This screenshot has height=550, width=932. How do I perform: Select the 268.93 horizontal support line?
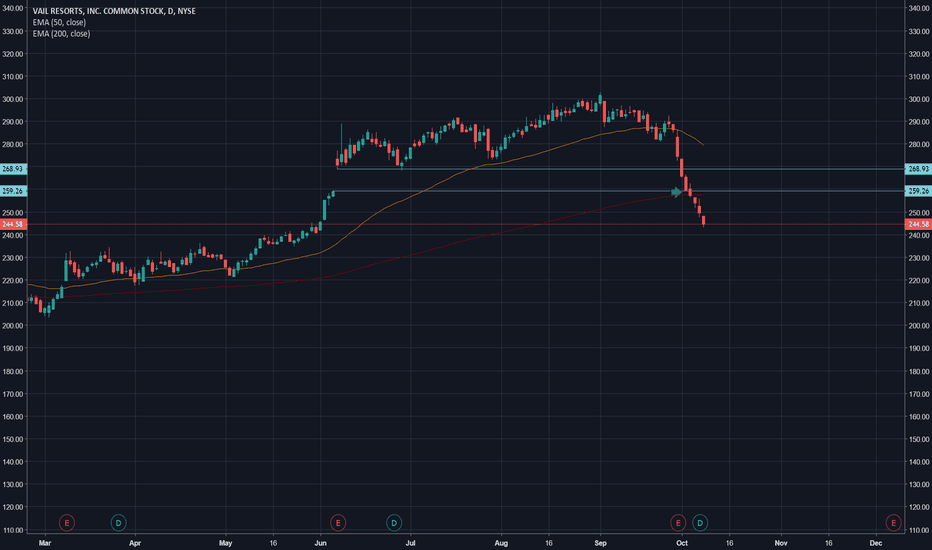pyautogui.click(x=621, y=169)
